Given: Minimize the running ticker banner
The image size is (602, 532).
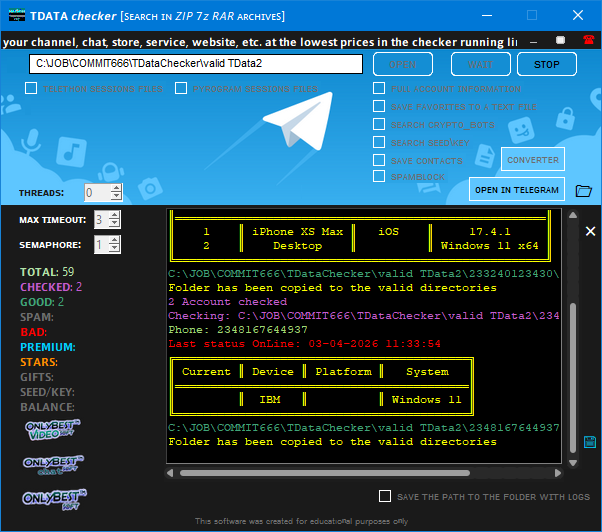Looking at the screenshot, I should click(533, 42).
